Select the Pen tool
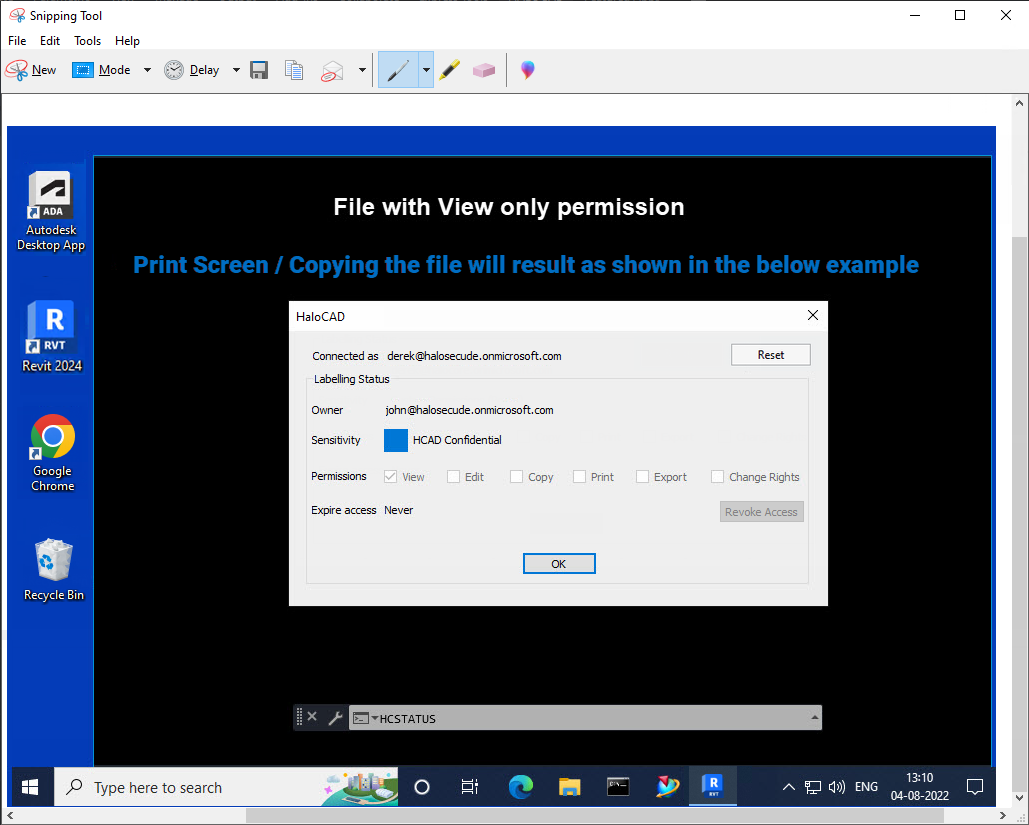Screen dimensions: 1029x825 (x=397, y=70)
